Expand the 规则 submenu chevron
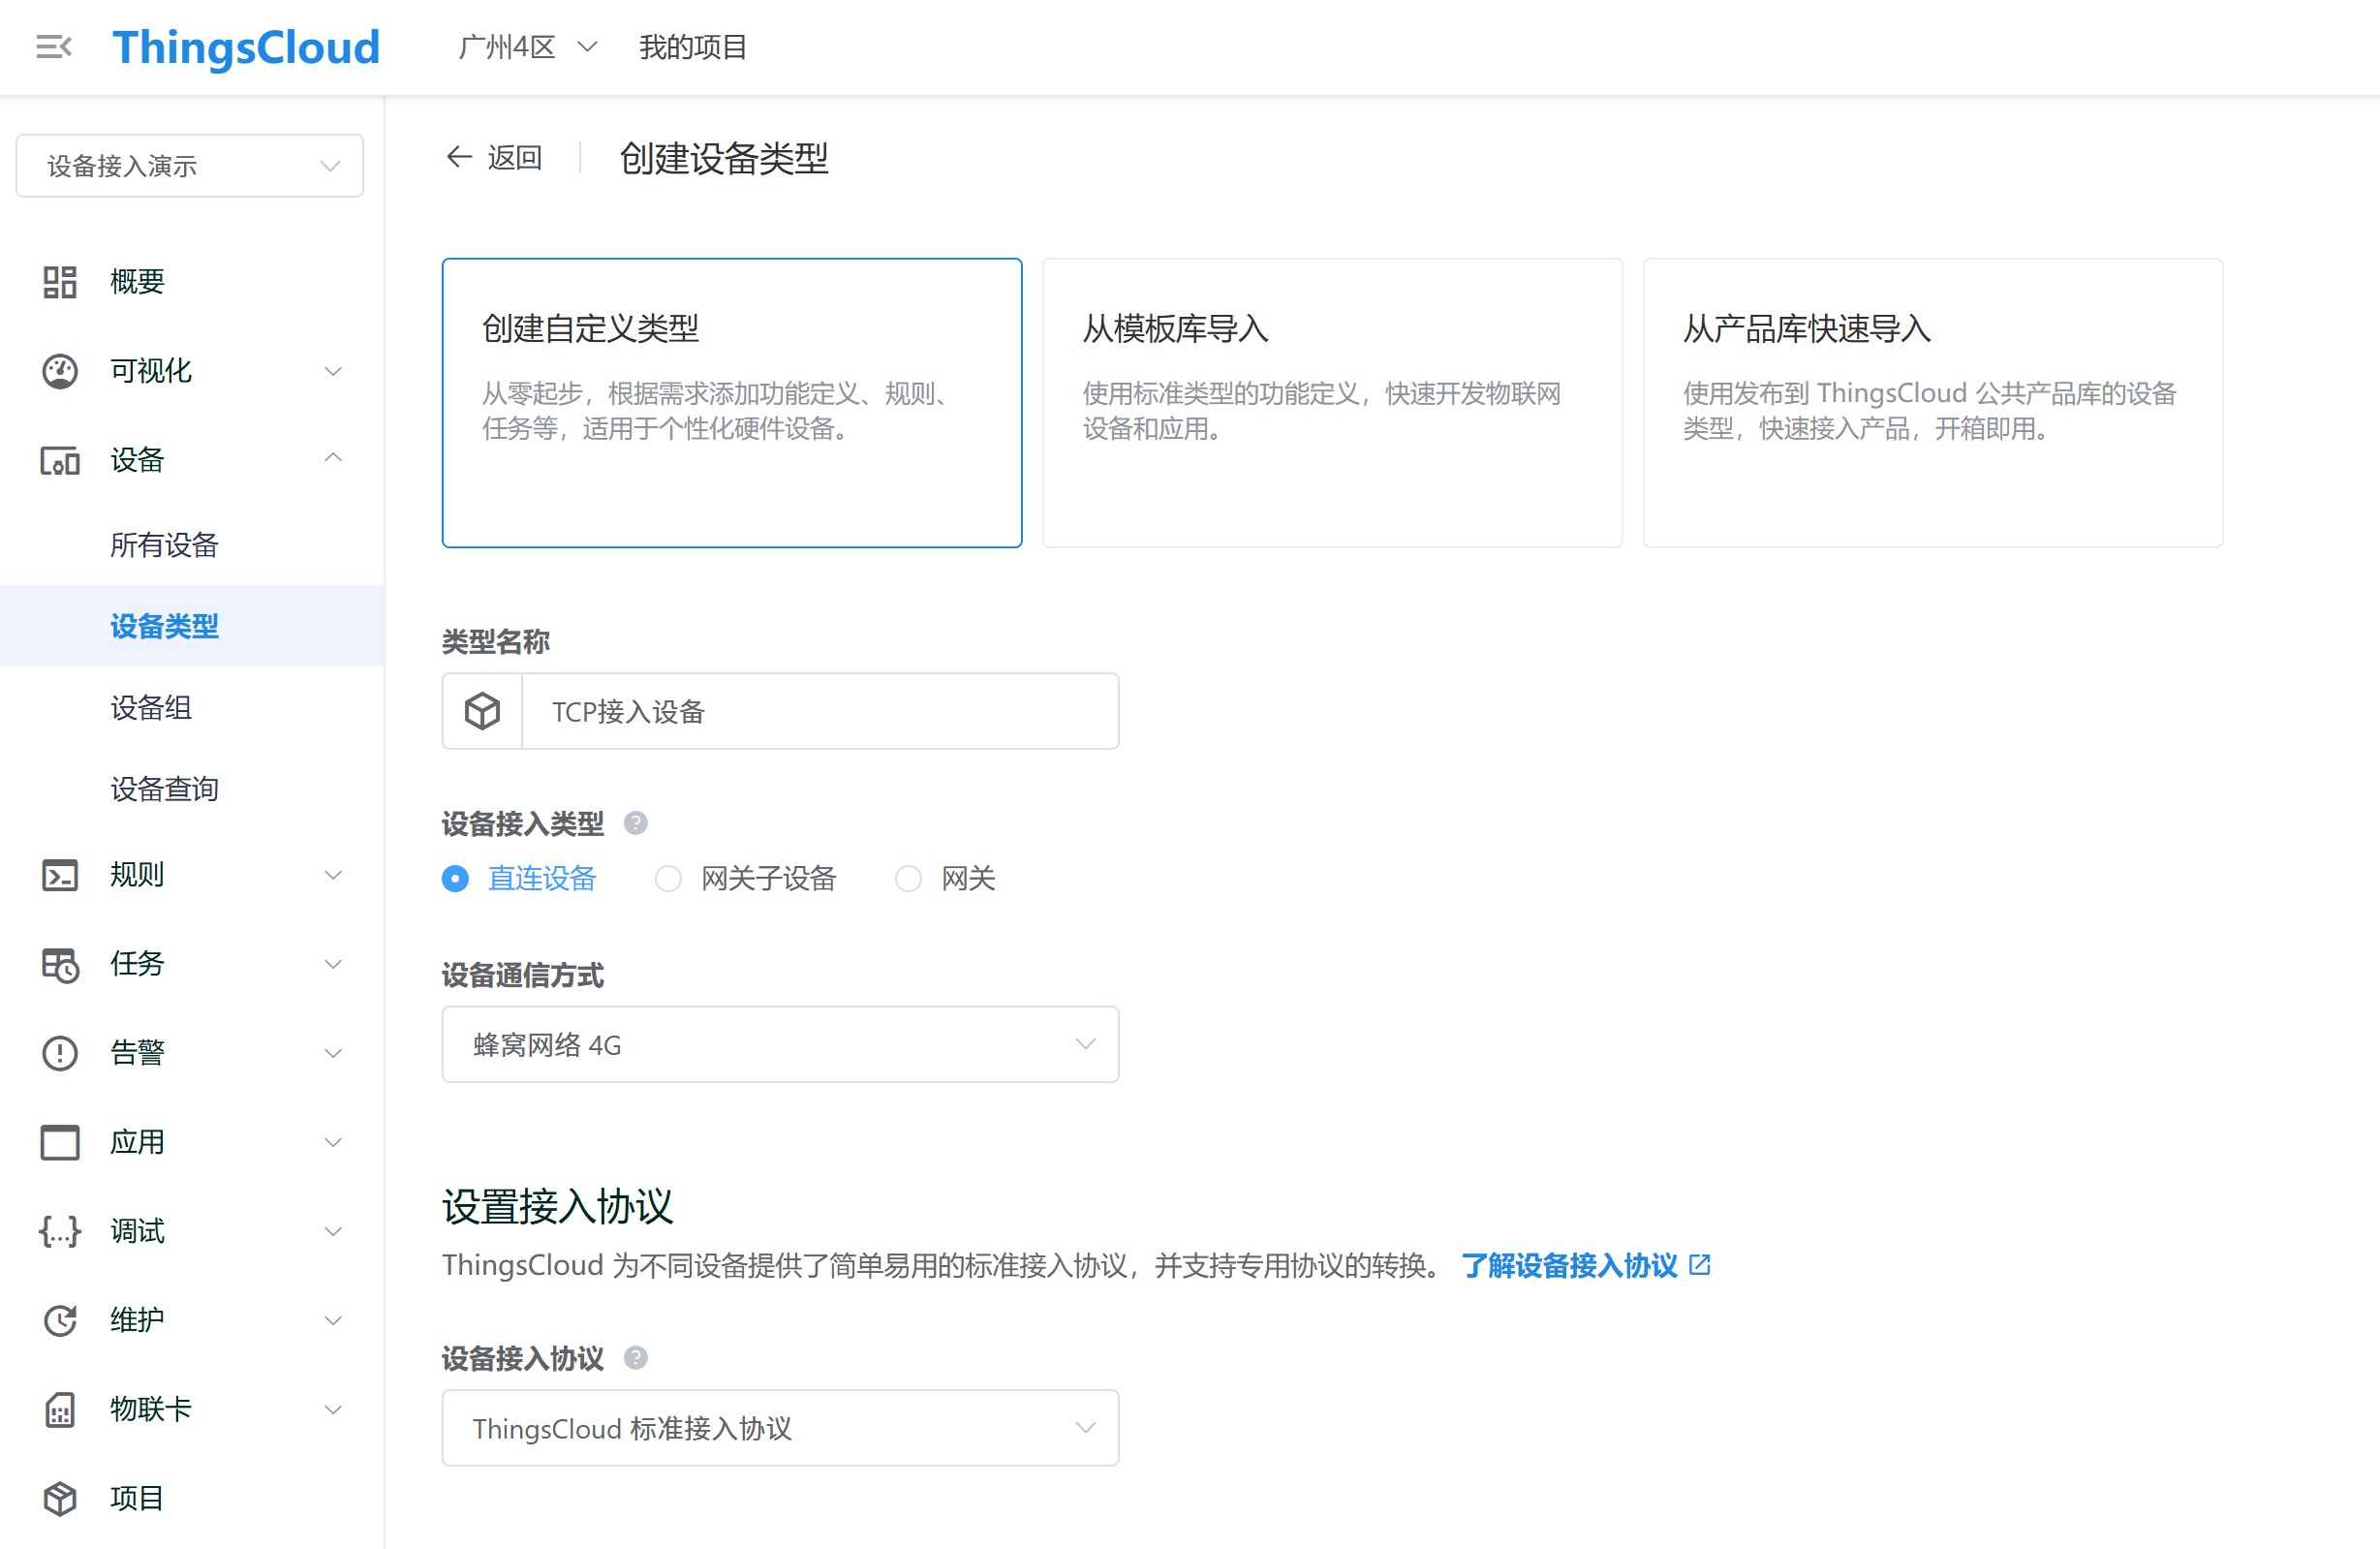 (x=334, y=875)
